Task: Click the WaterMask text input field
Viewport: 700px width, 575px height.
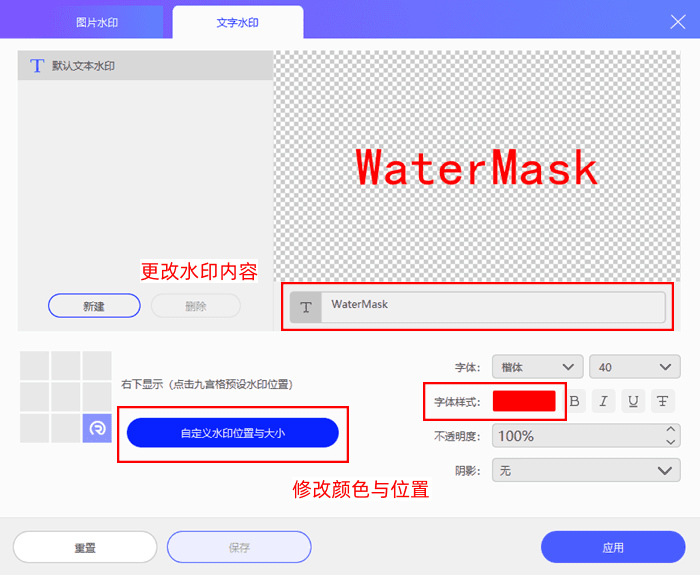Action: 493,307
